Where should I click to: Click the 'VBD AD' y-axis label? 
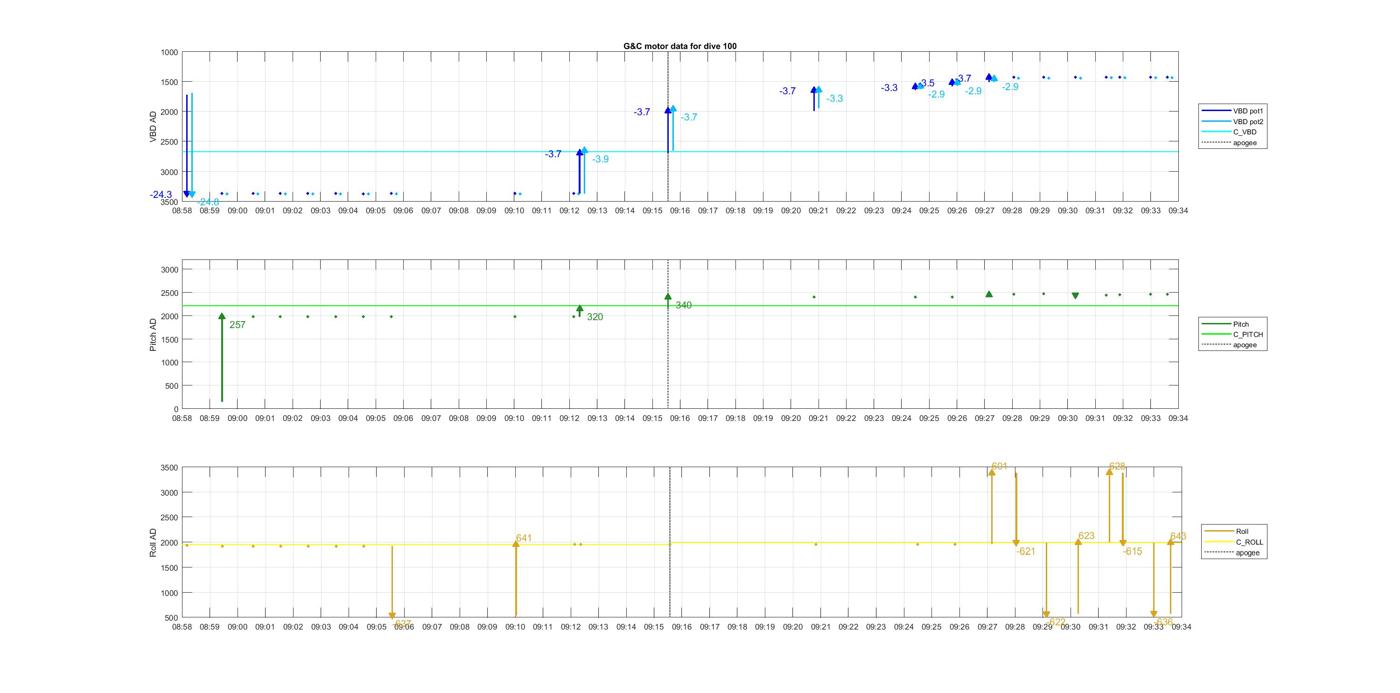154,127
